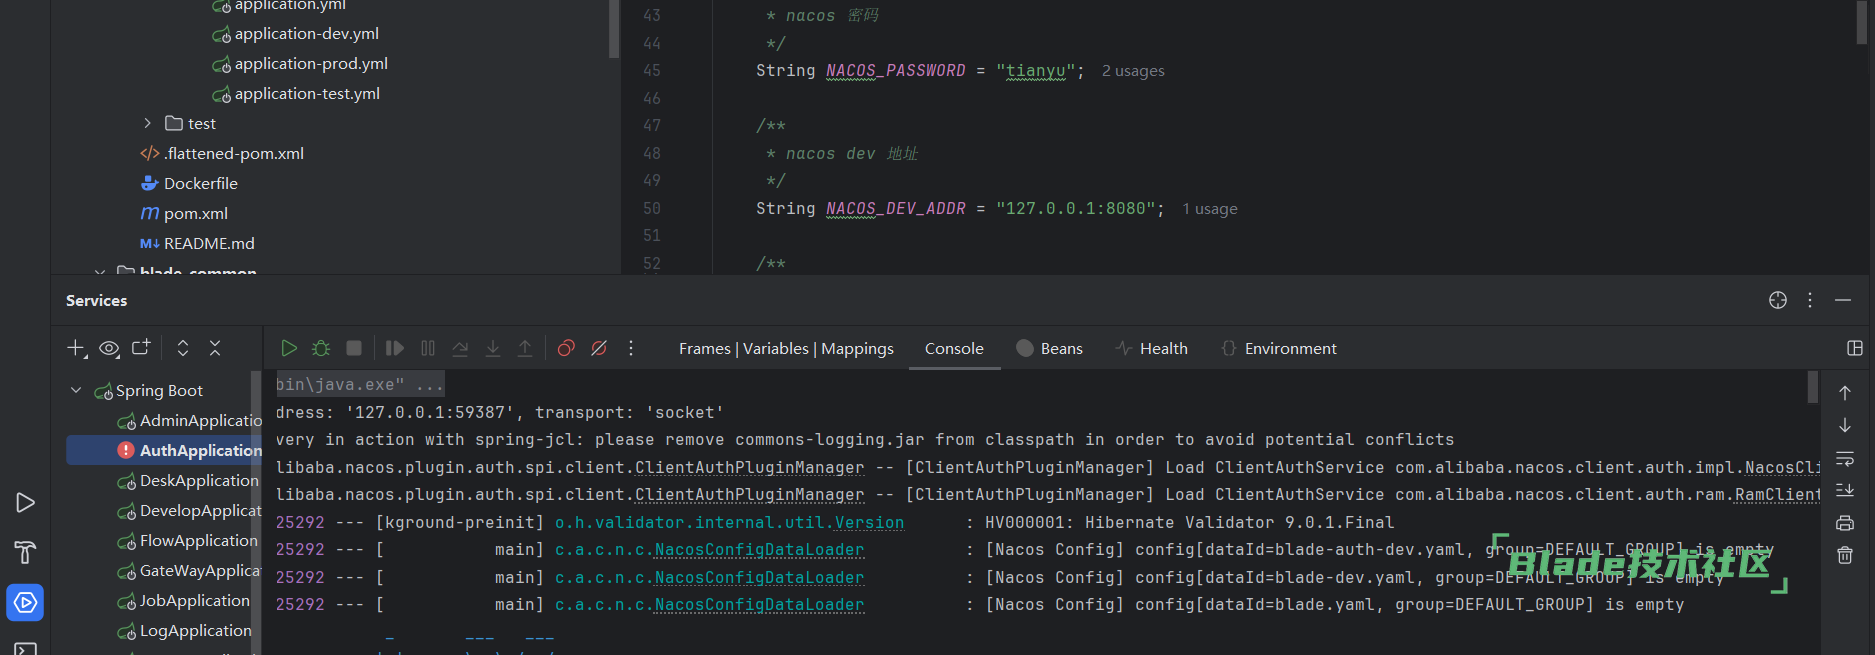This screenshot has height=655, width=1875.
Task: Open the Build hammer tool window
Action: 25,552
